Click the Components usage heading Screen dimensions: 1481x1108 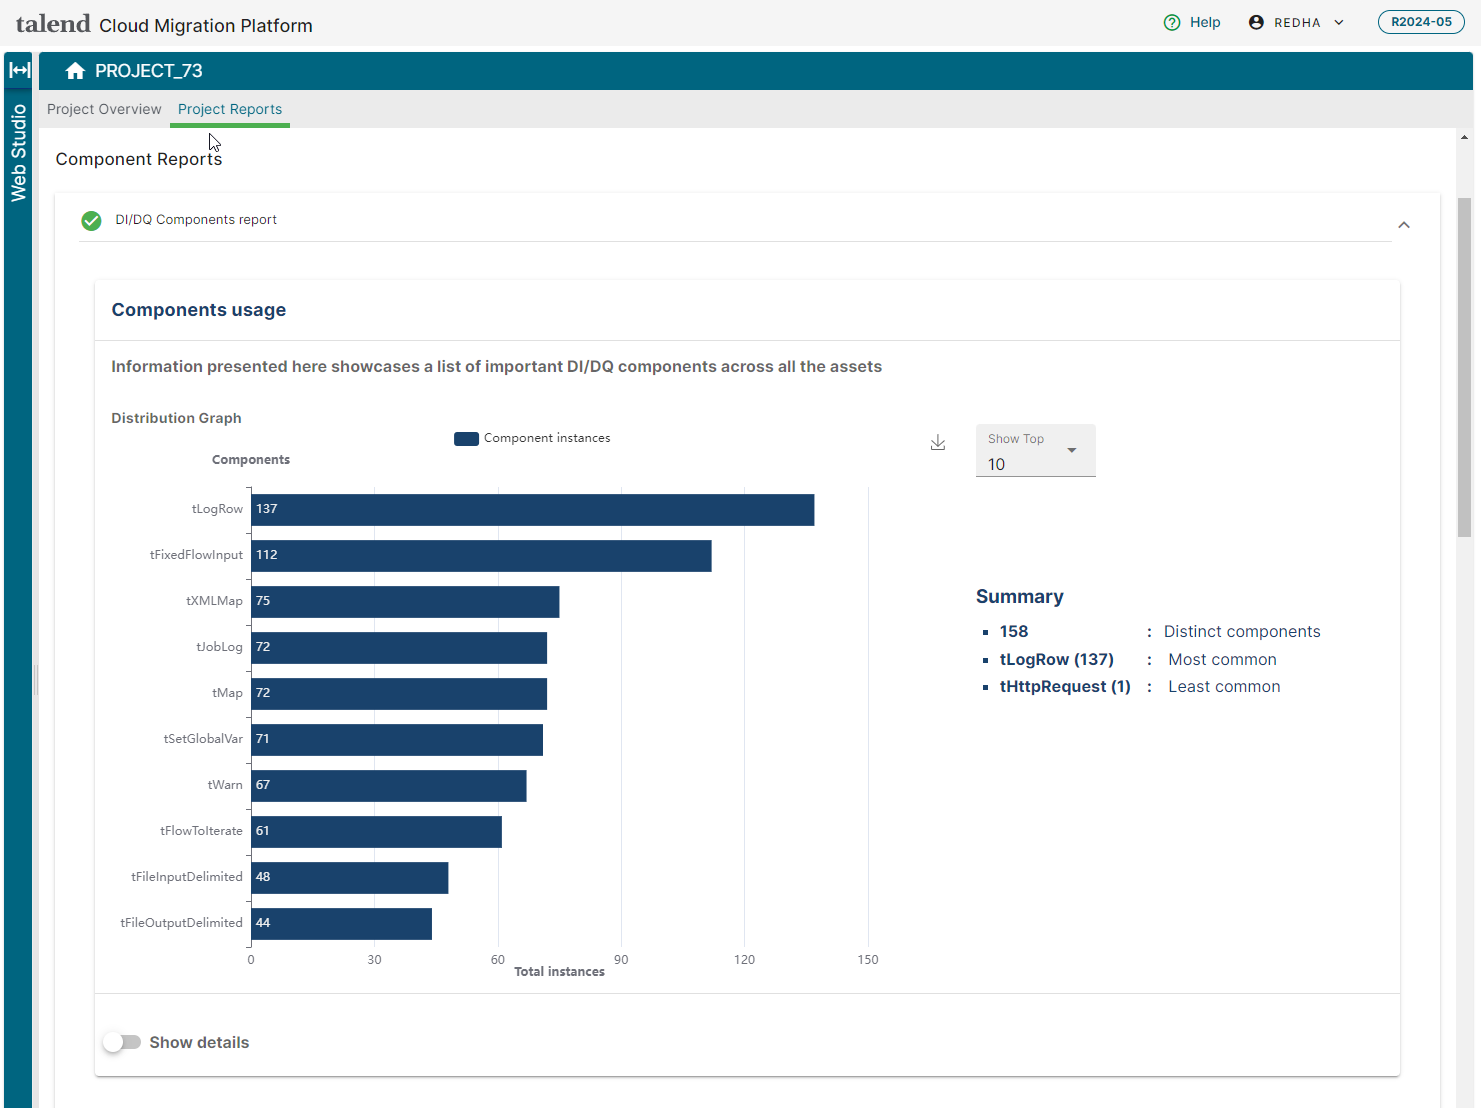tap(199, 310)
